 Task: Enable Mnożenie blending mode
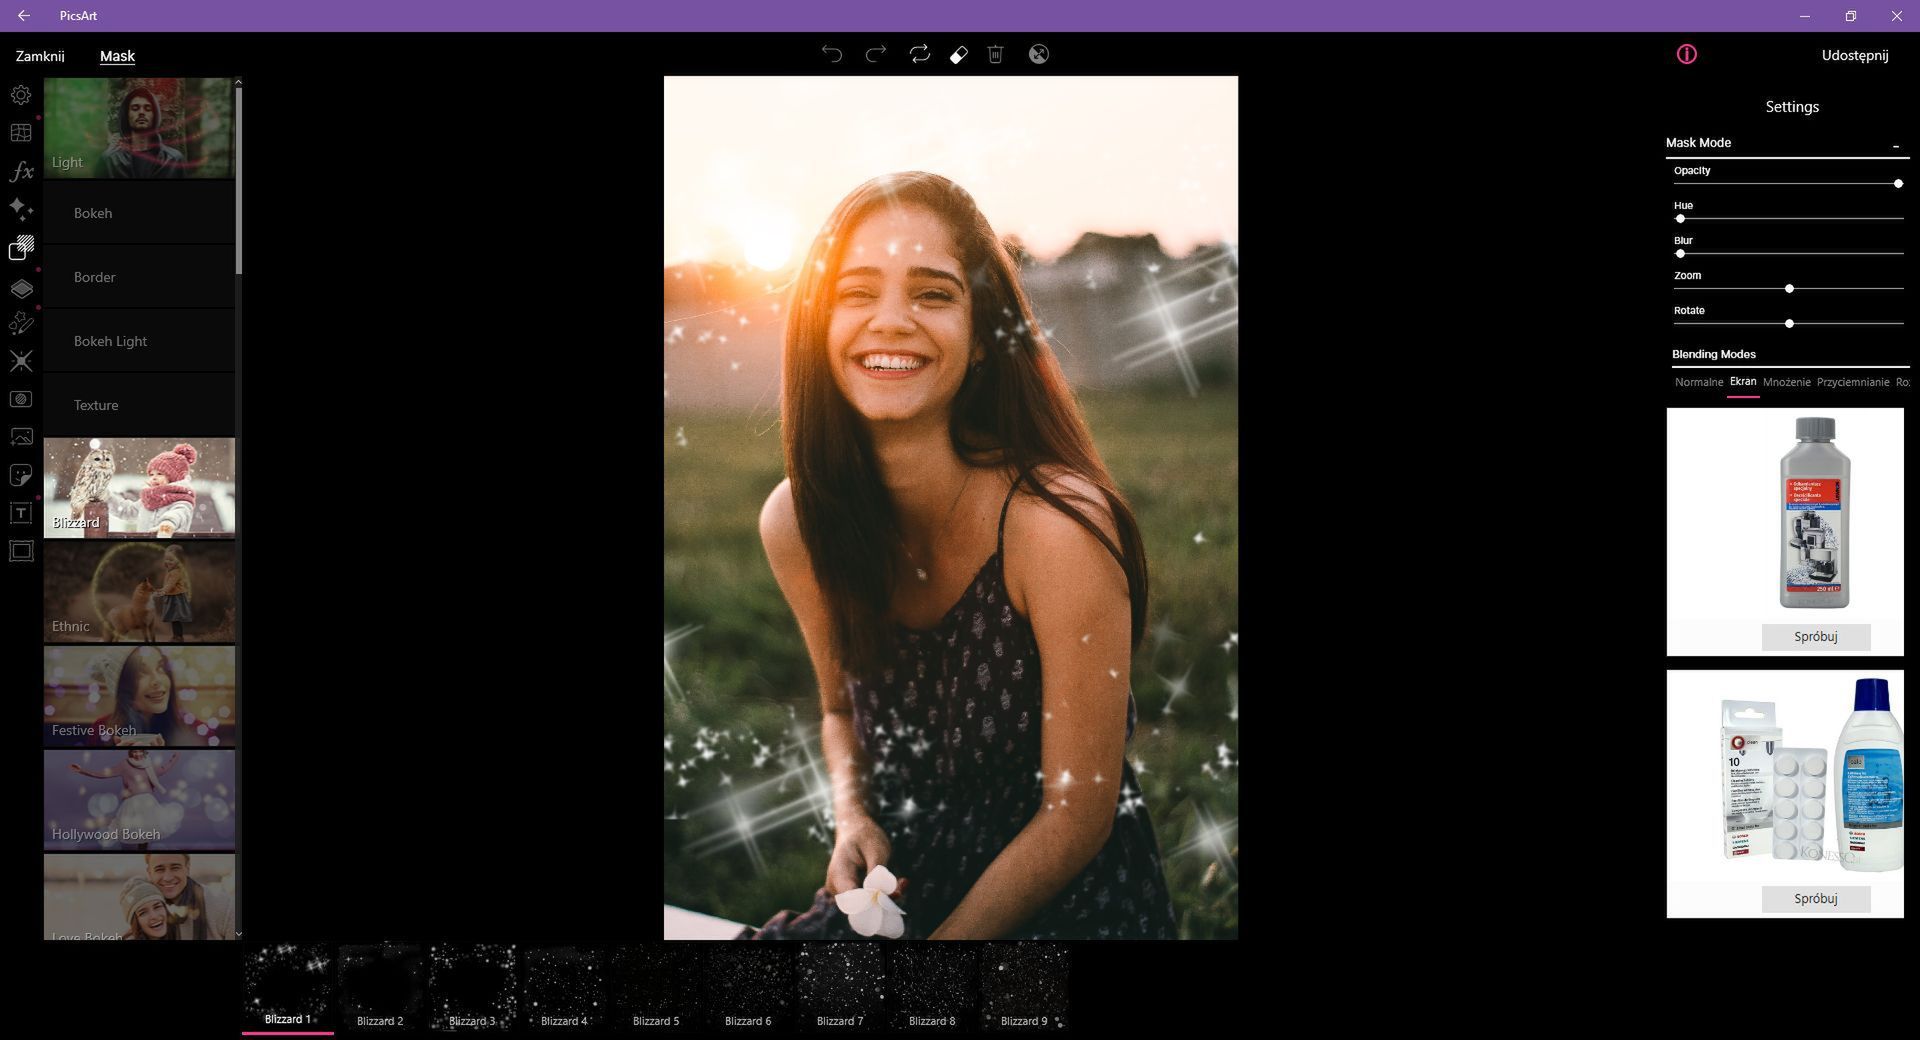pos(1789,382)
